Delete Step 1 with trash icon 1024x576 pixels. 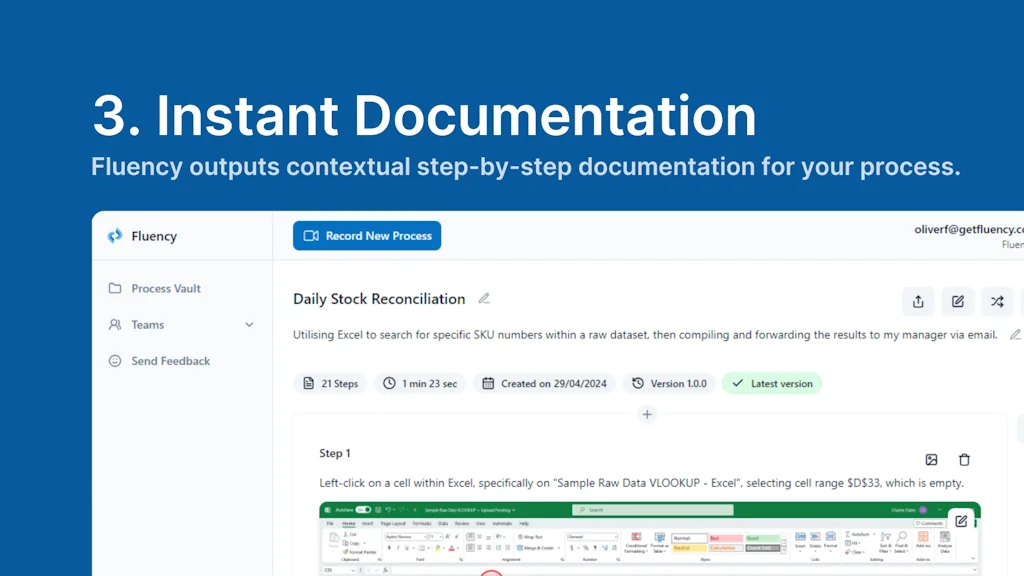964,459
